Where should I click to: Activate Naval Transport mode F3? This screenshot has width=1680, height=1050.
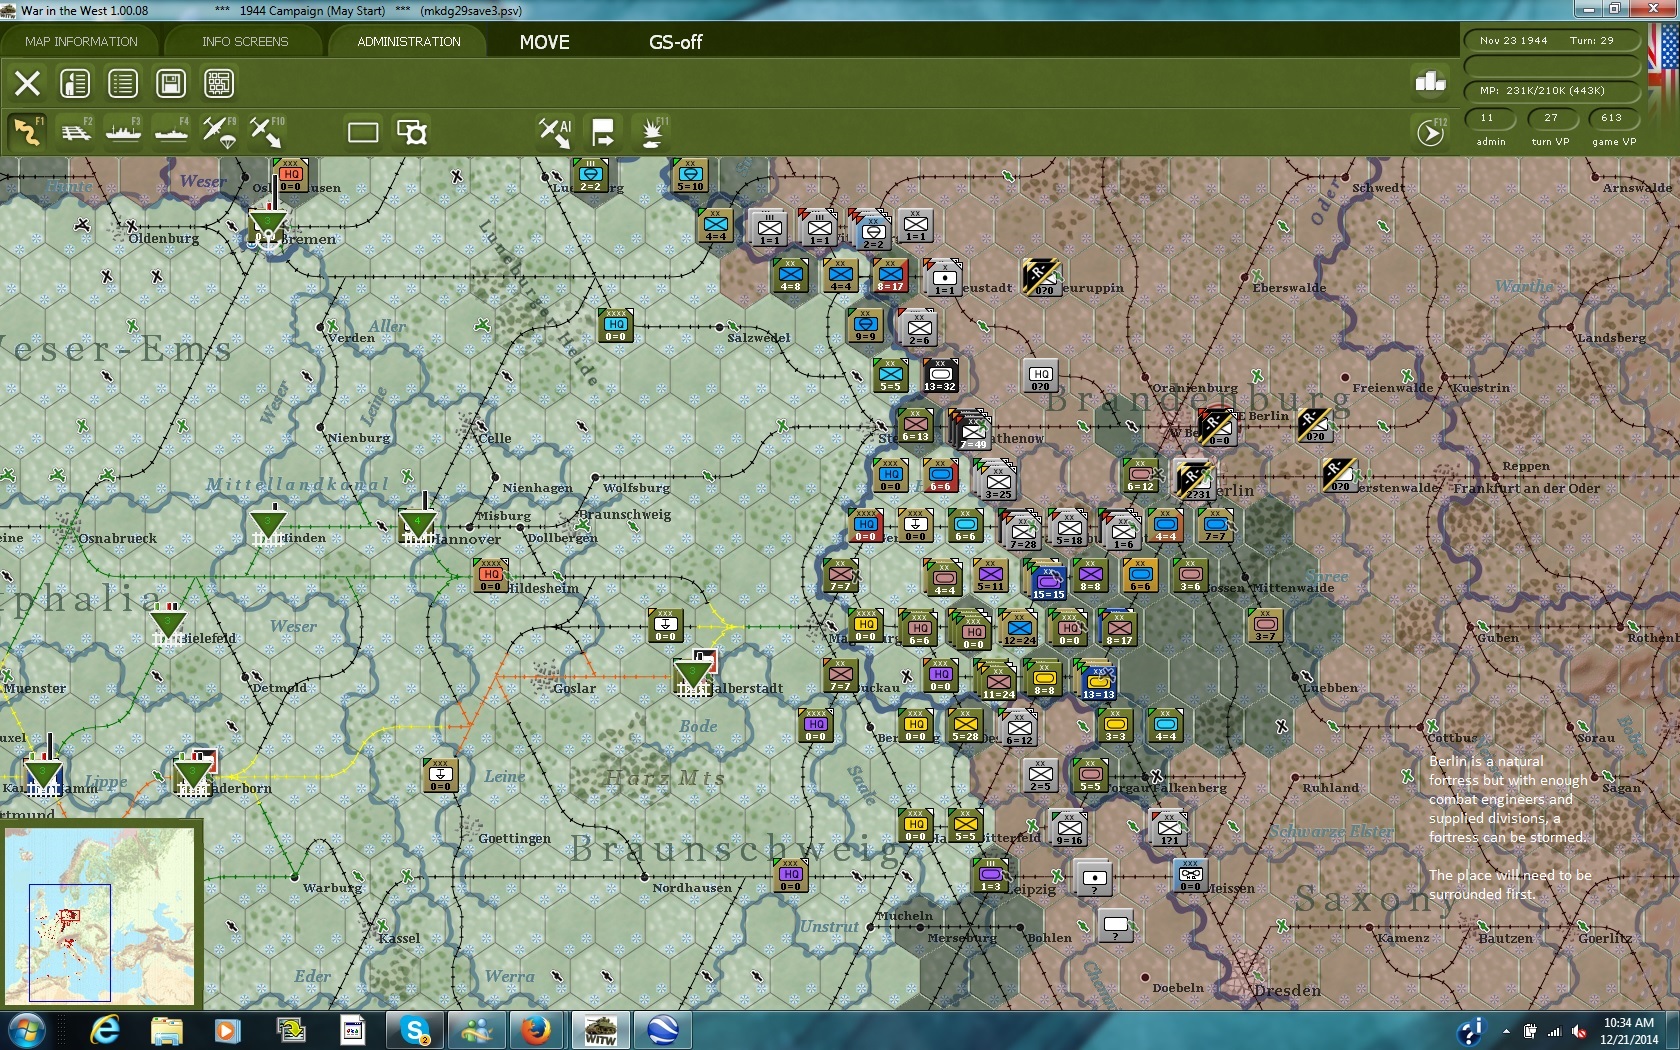[x=123, y=132]
